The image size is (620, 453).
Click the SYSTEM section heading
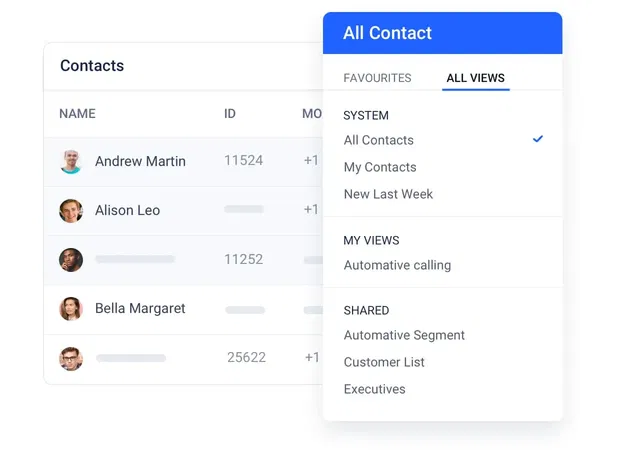366,115
